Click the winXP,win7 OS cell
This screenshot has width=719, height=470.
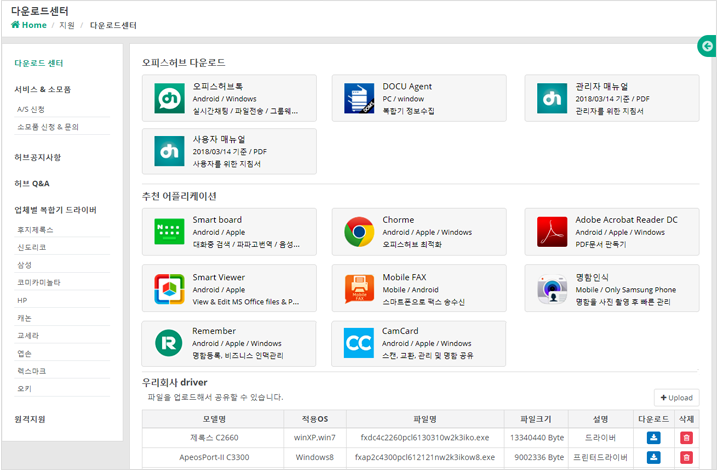tap(315, 437)
